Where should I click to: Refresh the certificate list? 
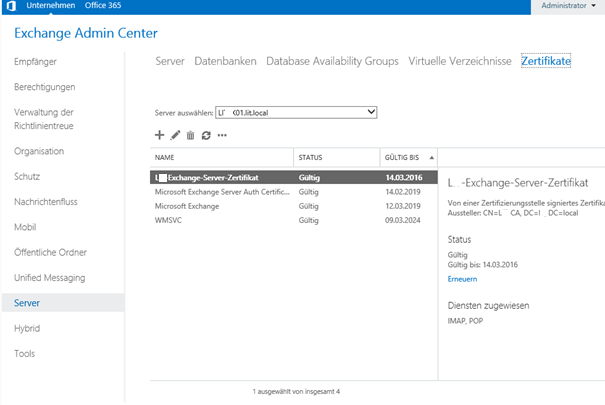coord(206,135)
